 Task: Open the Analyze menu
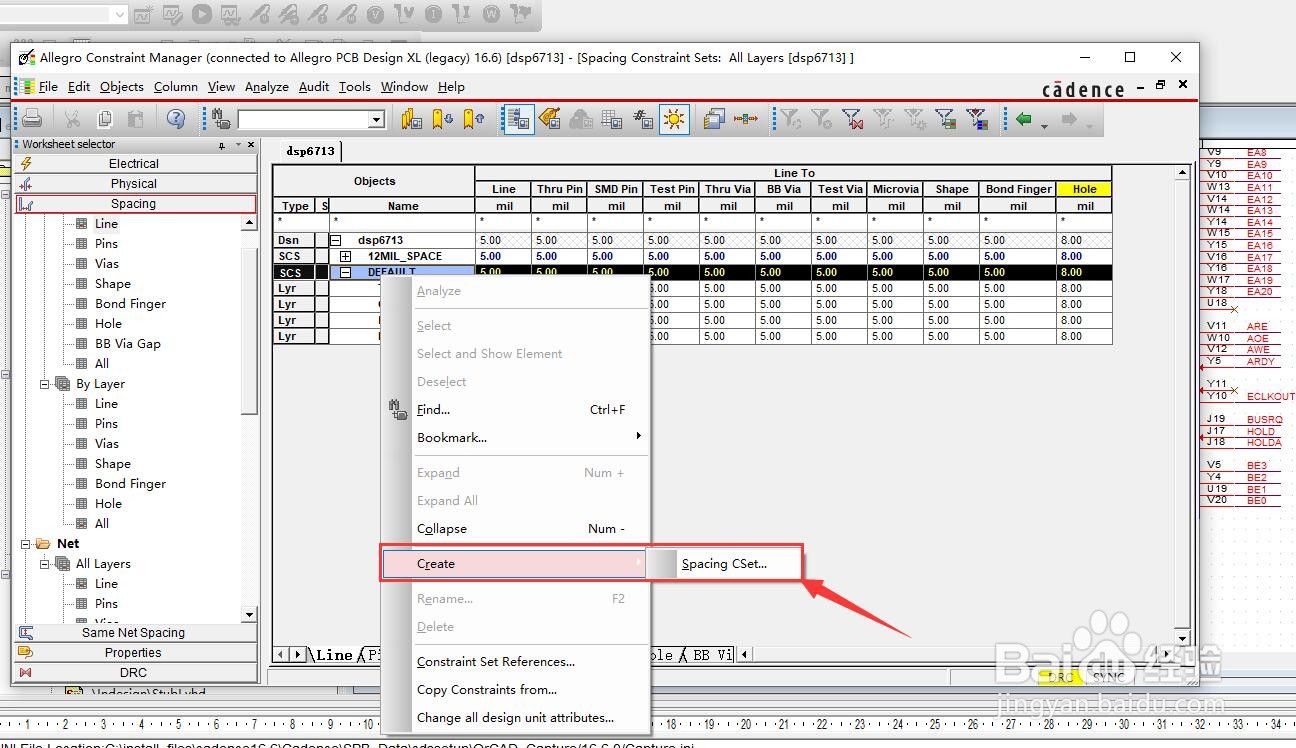267,87
